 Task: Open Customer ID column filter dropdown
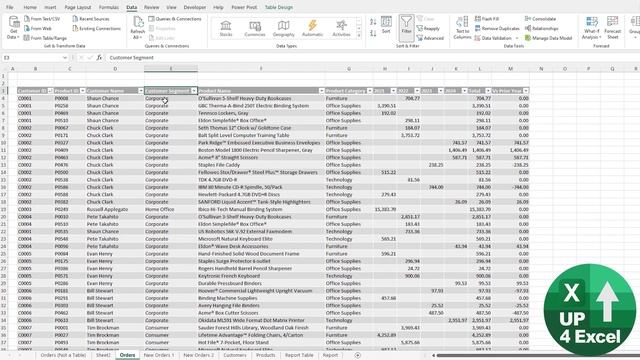50,91
